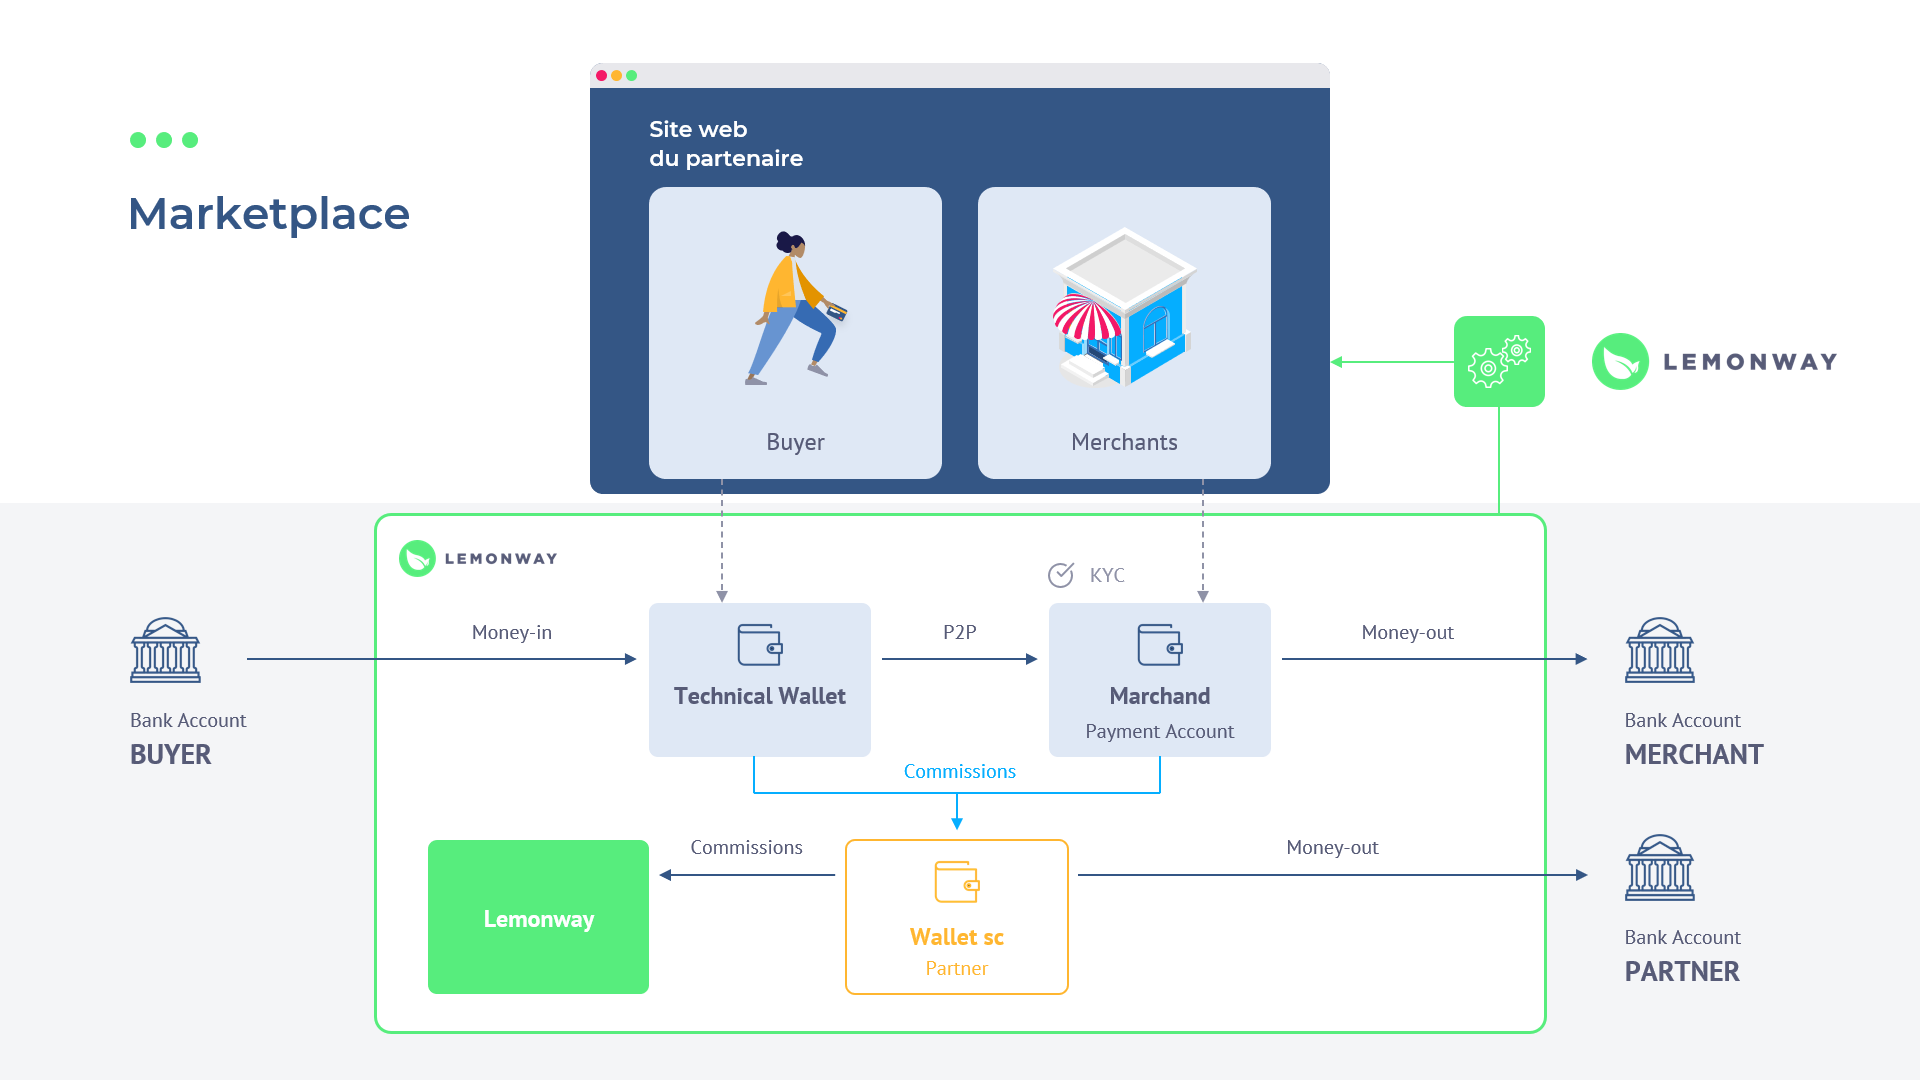Image resolution: width=1920 pixels, height=1080 pixels.
Task: Click the Marchand Payment Account wallet icon
Action: (1160, 645)
